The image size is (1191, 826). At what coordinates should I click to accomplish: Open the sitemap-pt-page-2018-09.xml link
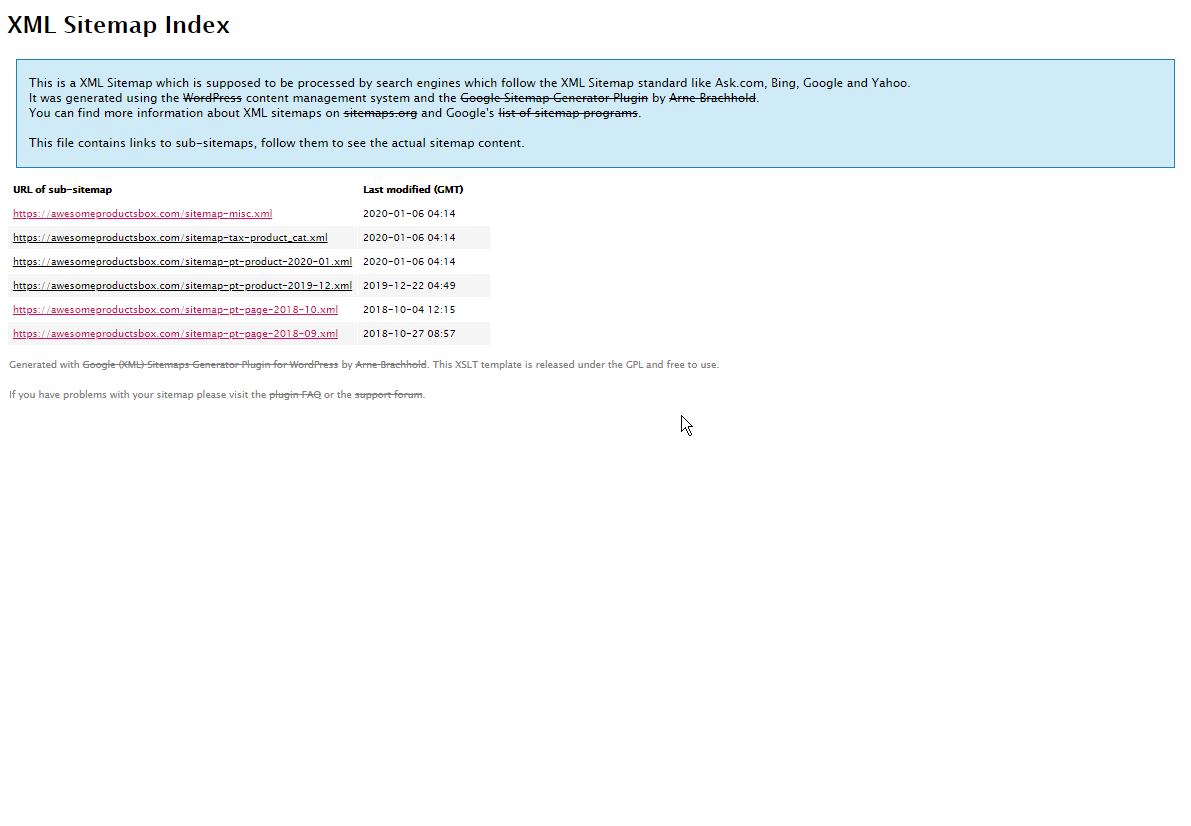click(175, 334)
